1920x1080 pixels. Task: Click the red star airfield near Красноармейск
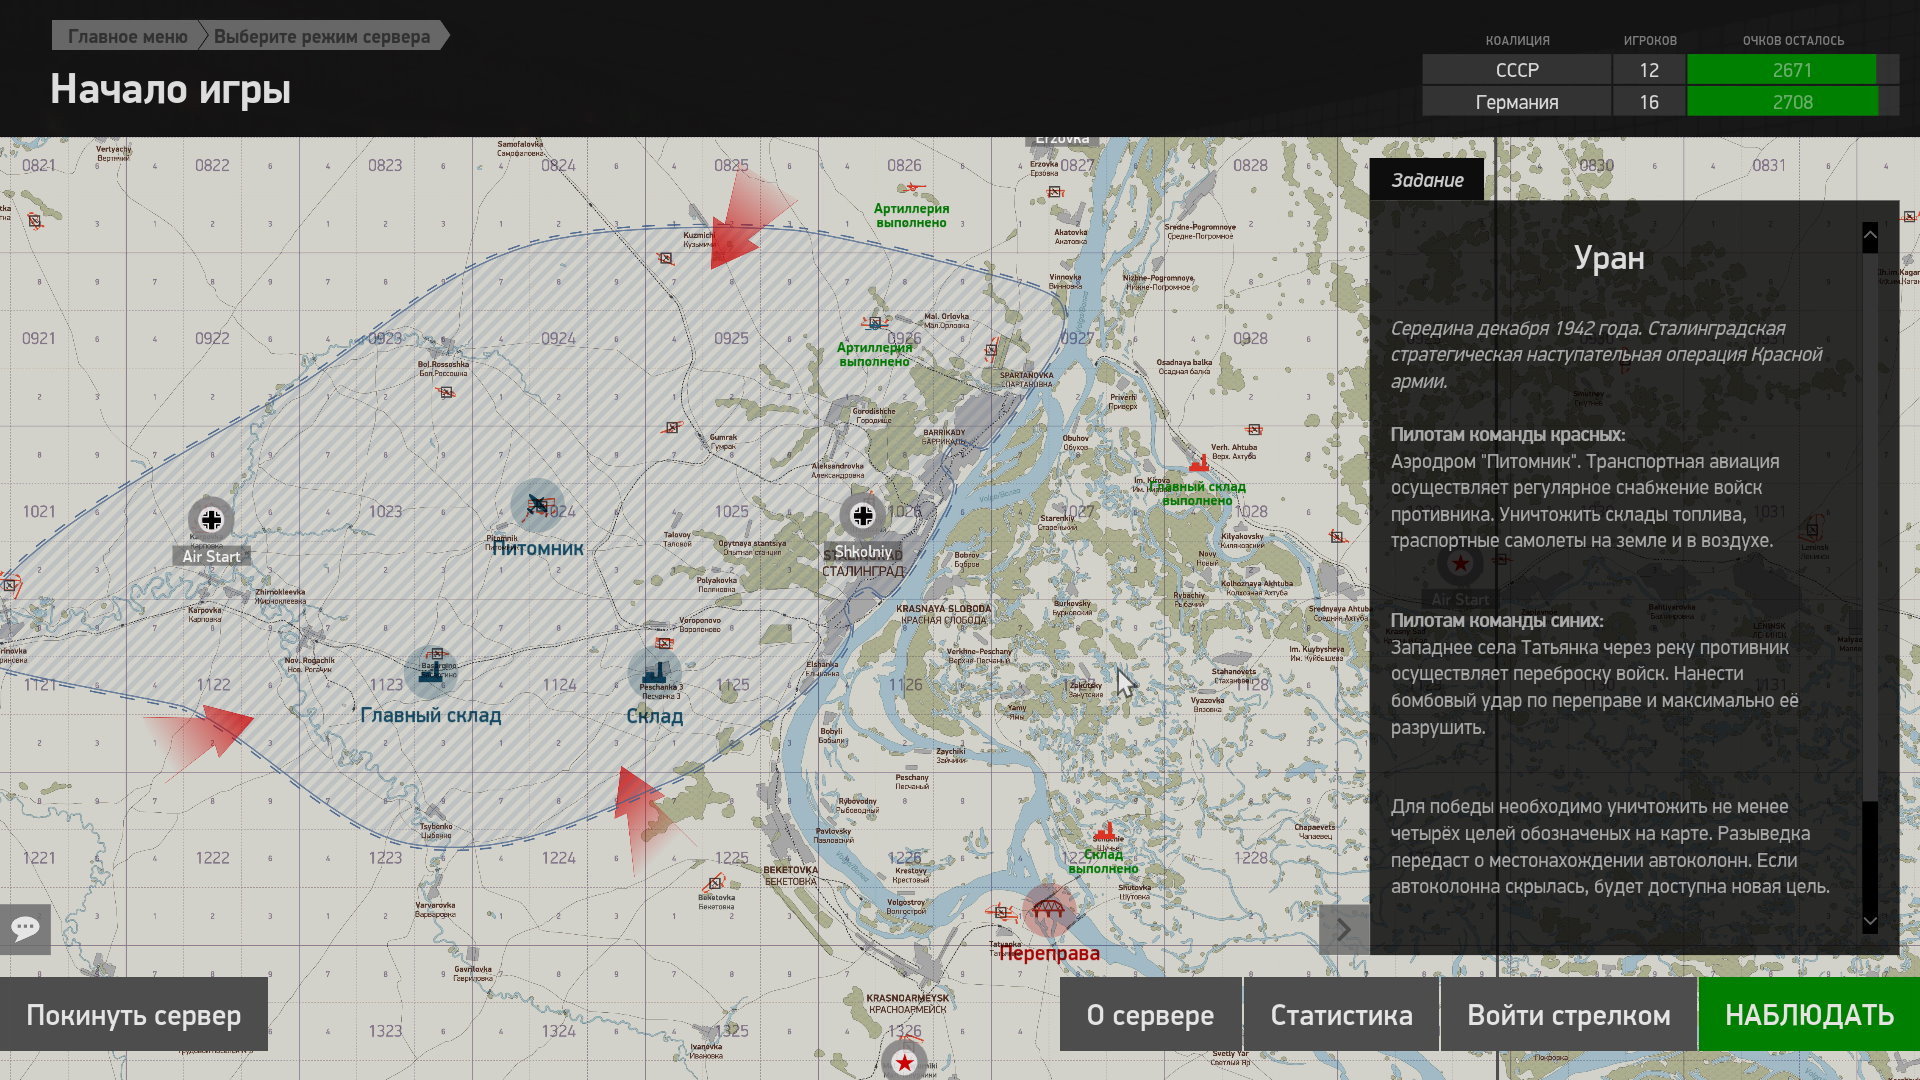[904, 1062]
